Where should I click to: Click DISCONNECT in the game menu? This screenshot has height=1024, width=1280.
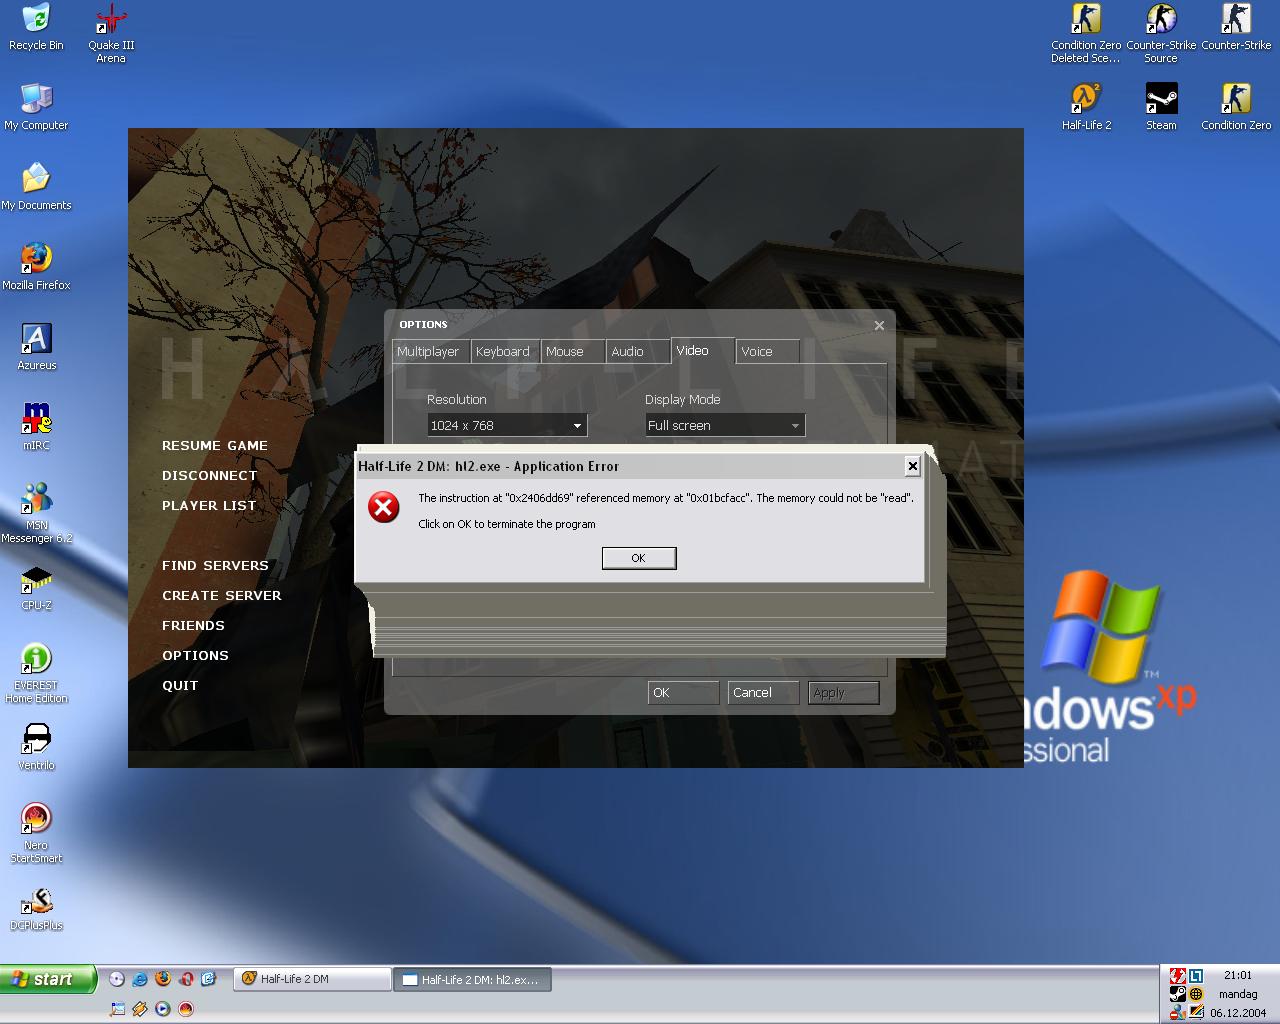[x=210, y=476]
